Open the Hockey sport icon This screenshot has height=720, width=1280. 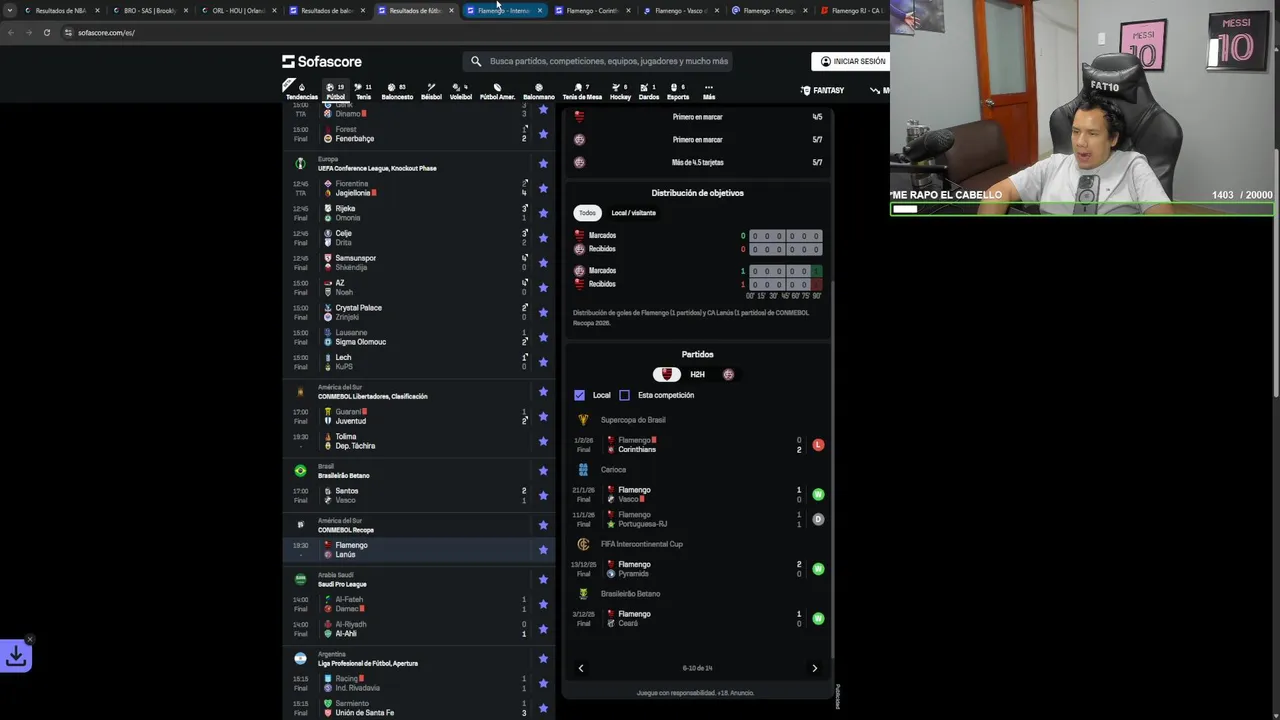click(620, 91)
